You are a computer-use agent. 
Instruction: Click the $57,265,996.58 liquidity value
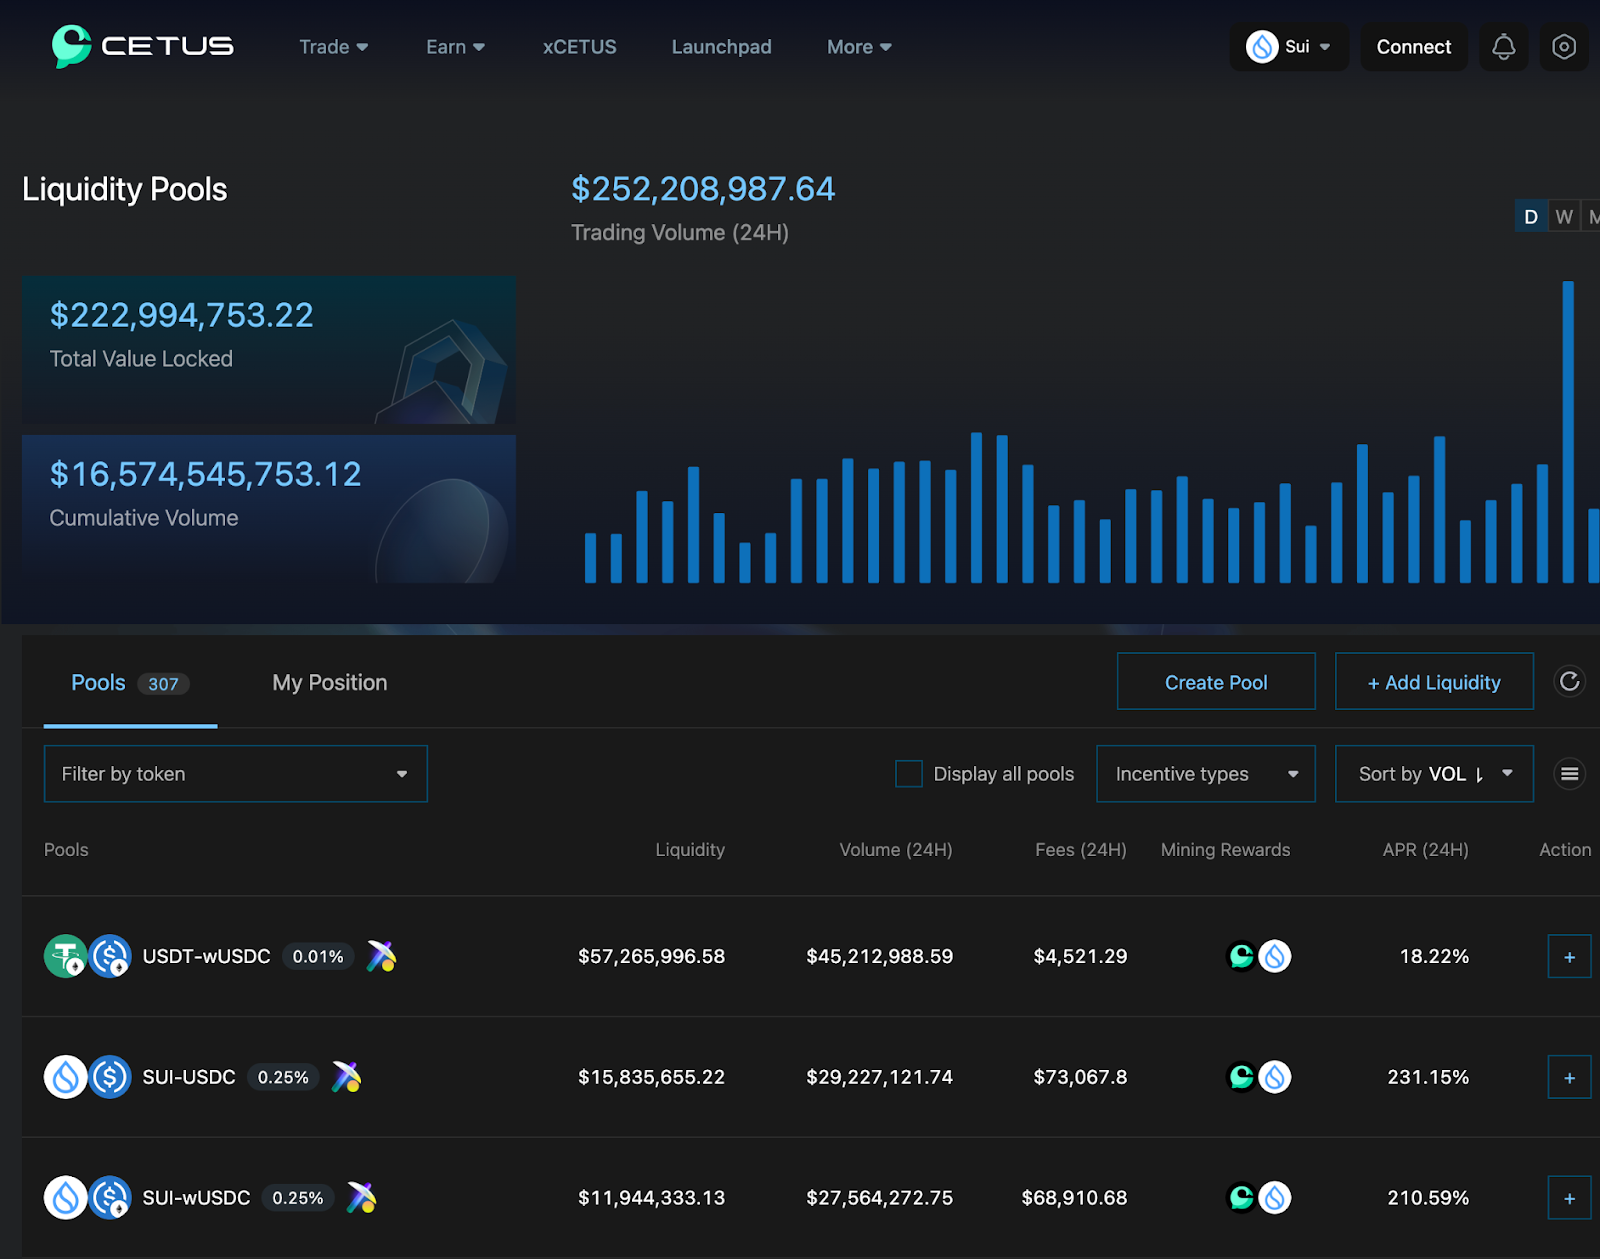(x=651, y=956)
